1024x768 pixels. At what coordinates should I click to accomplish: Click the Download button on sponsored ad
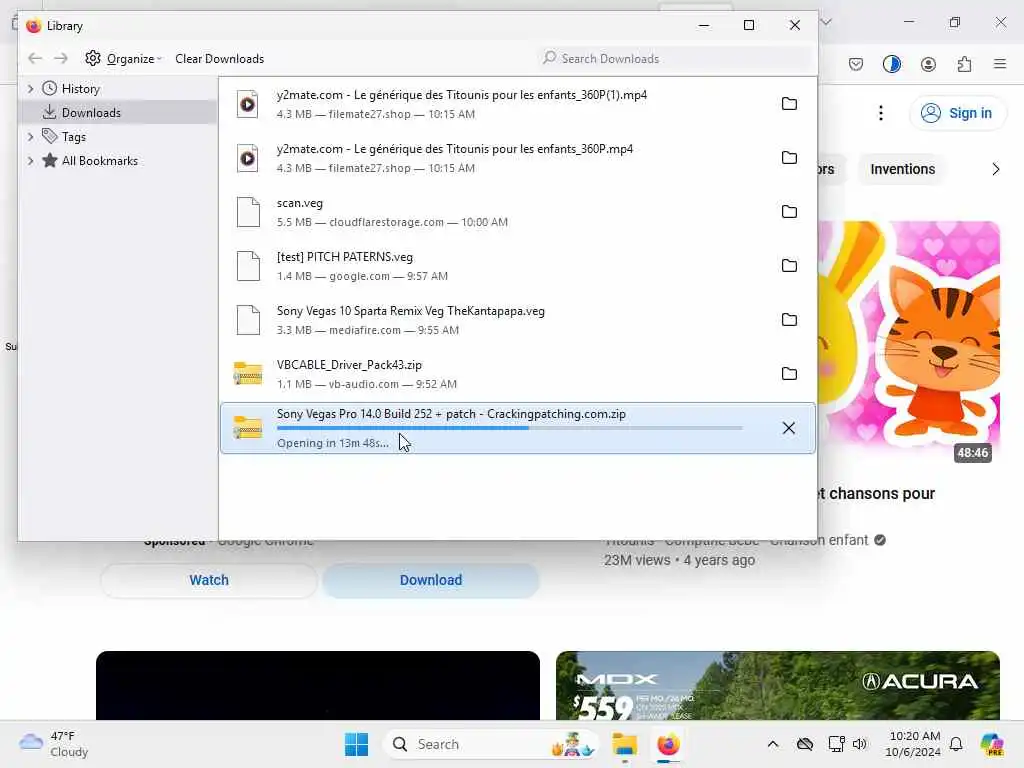pos(431,580)
